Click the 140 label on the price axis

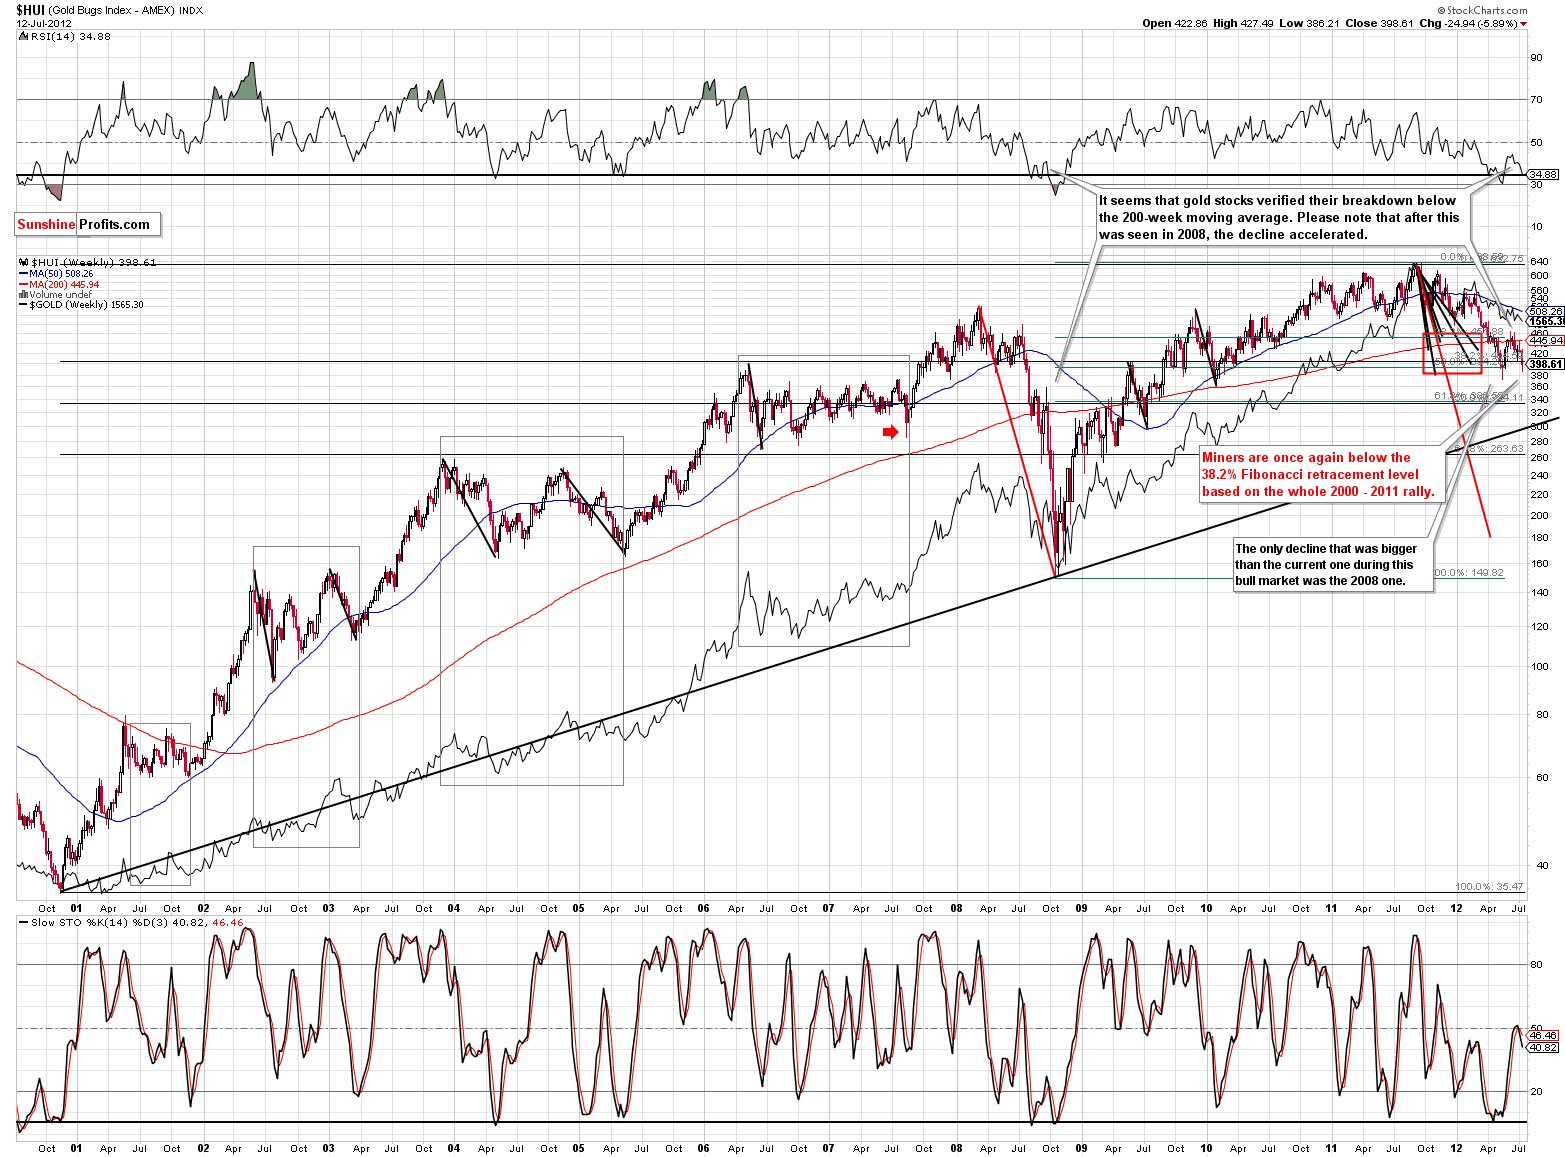pyautogui.click(x=1539, y=593)
